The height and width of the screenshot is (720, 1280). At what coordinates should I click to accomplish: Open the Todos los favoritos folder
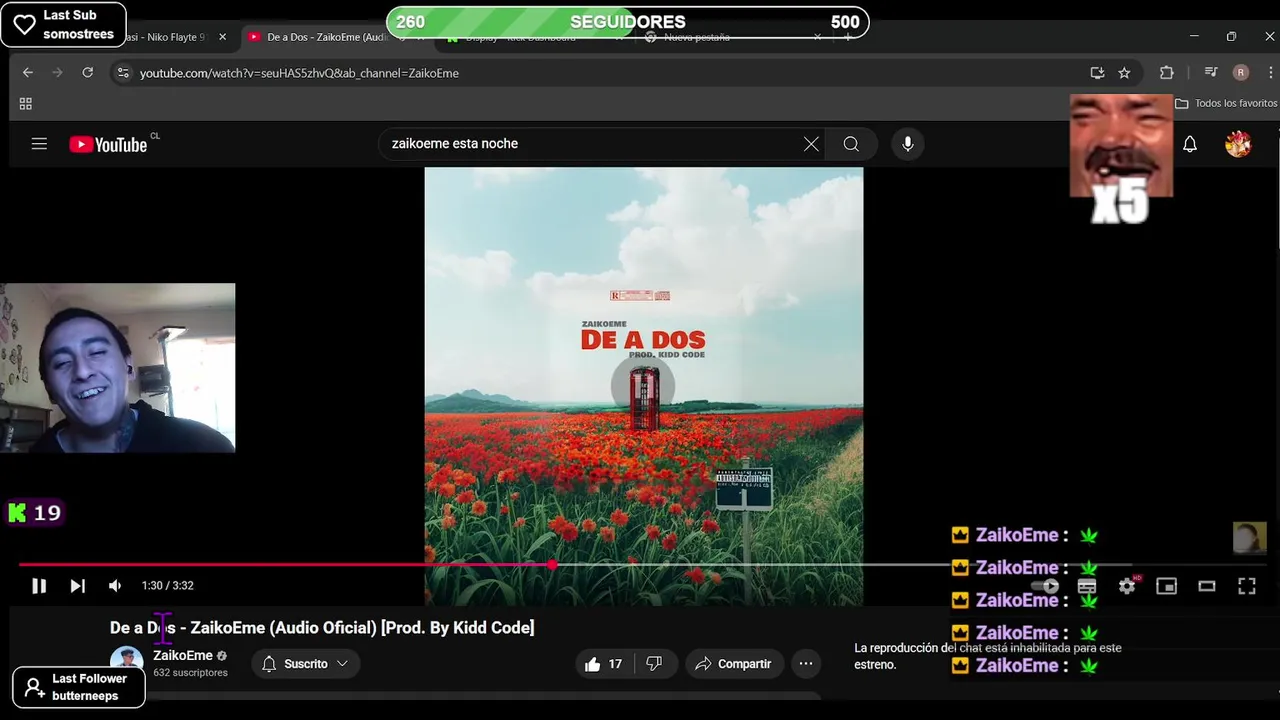tap(1226, 104)
